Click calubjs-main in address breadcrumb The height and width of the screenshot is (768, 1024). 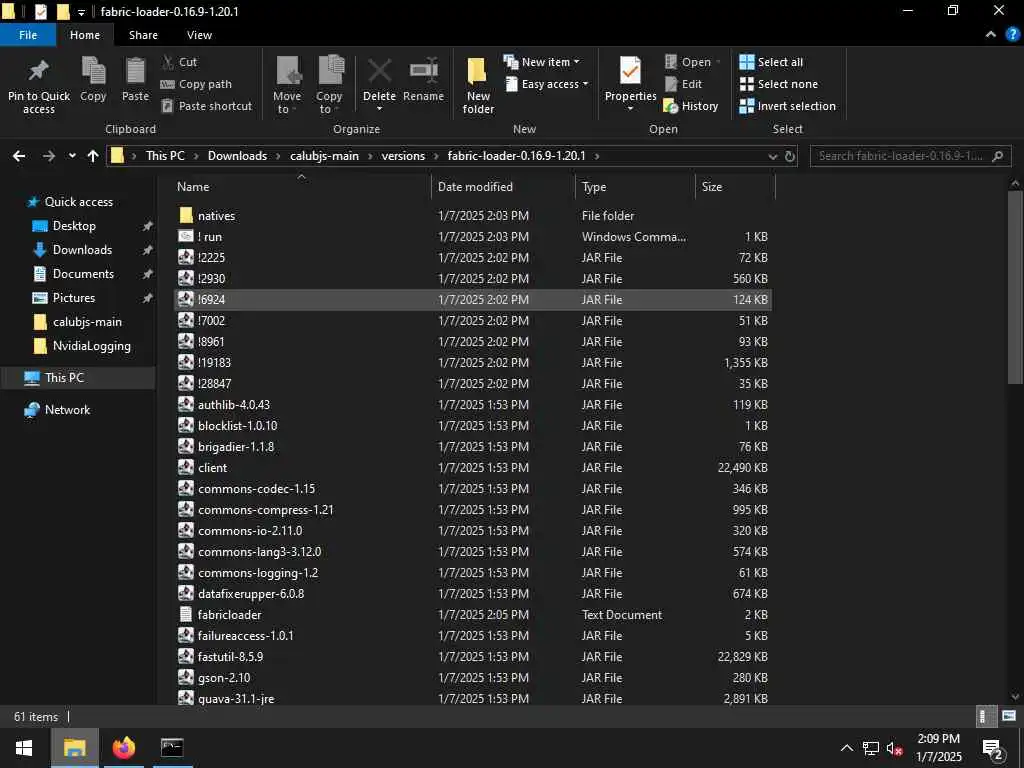(x=324, y=156)
